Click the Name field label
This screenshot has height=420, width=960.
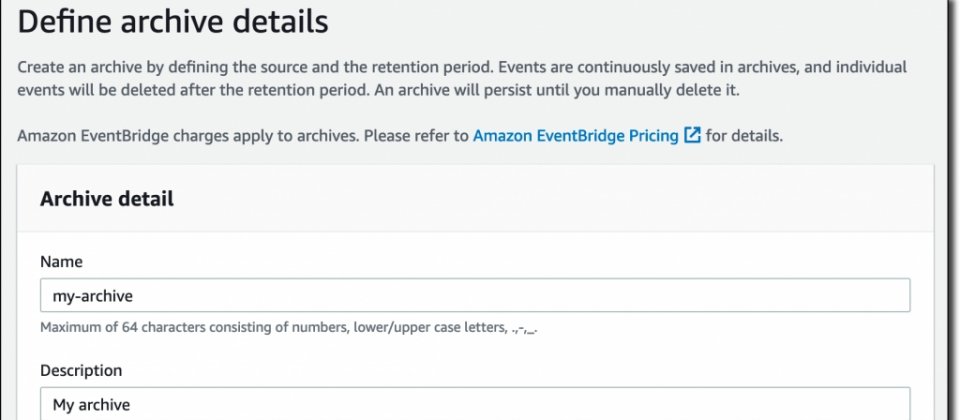[61, 262]
